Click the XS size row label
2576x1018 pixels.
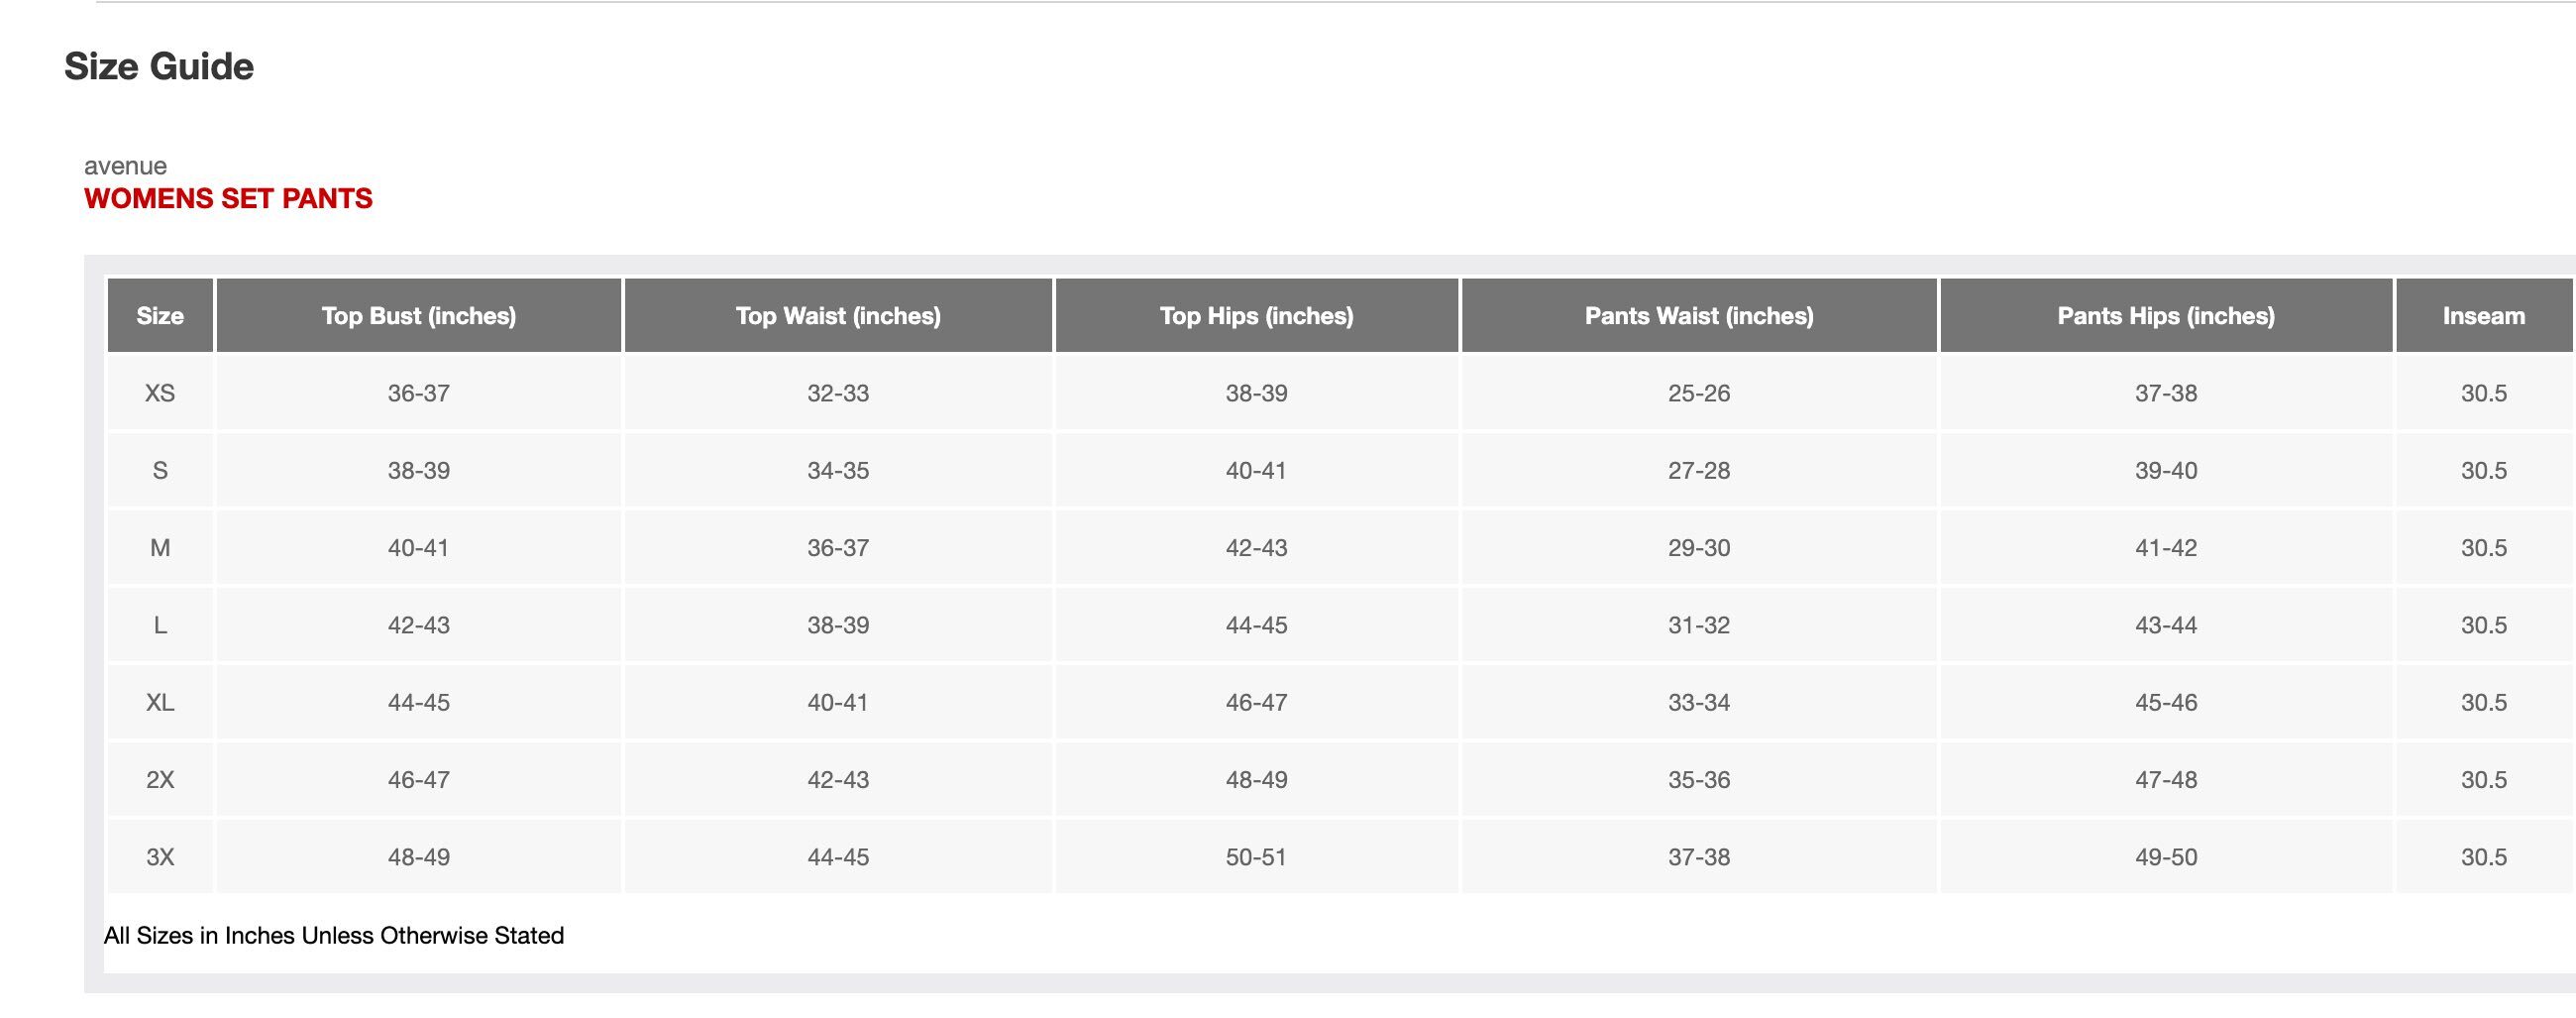[160, 393]
